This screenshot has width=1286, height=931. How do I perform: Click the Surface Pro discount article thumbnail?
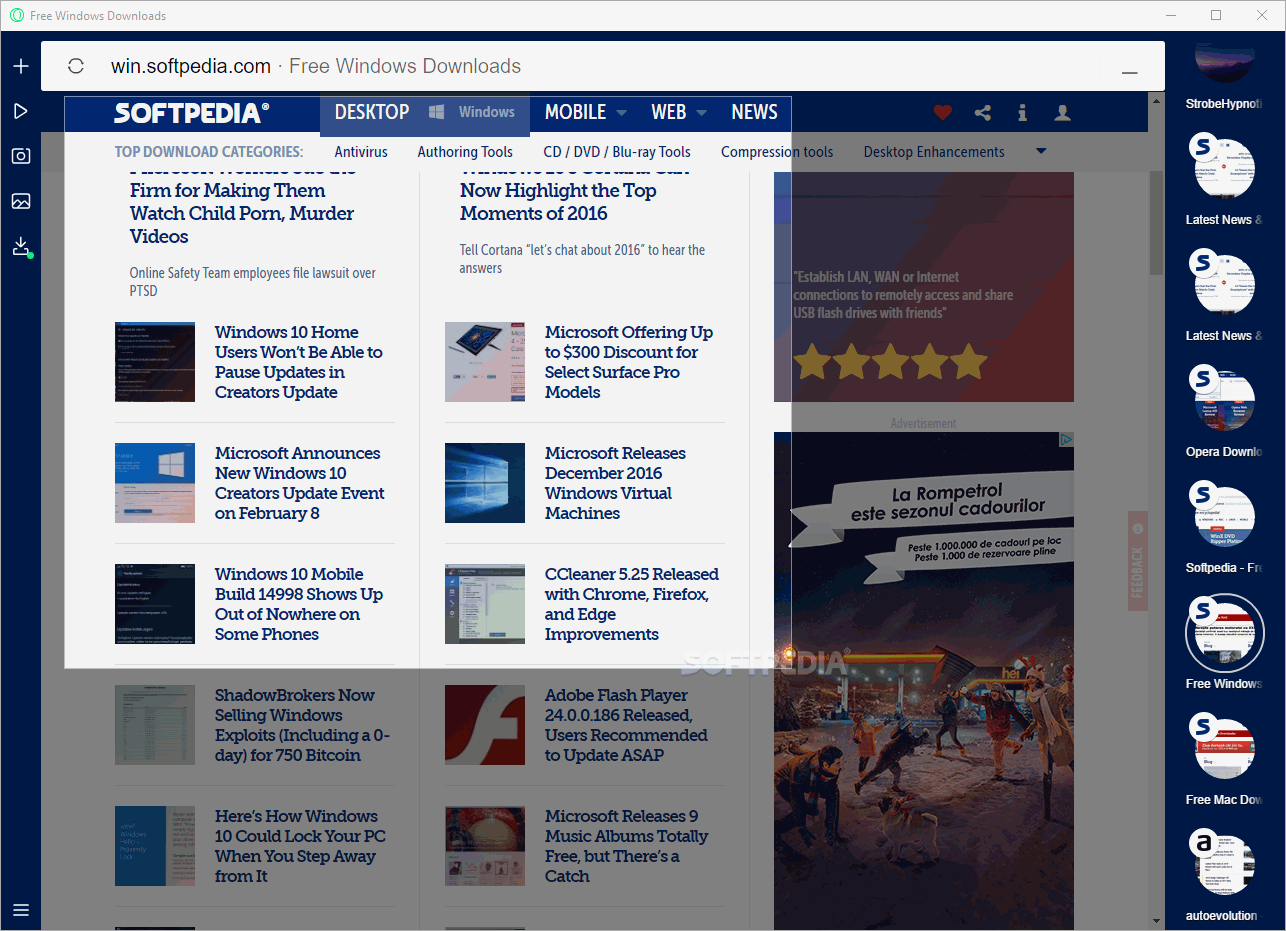[485, 362]
